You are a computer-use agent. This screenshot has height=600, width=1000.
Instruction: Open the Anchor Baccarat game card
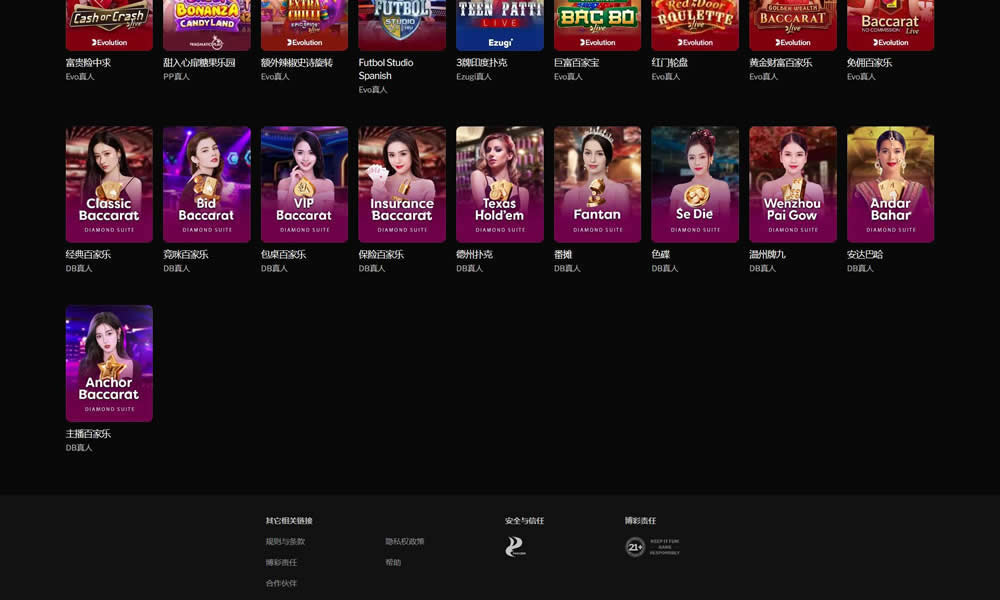point(109,363)
